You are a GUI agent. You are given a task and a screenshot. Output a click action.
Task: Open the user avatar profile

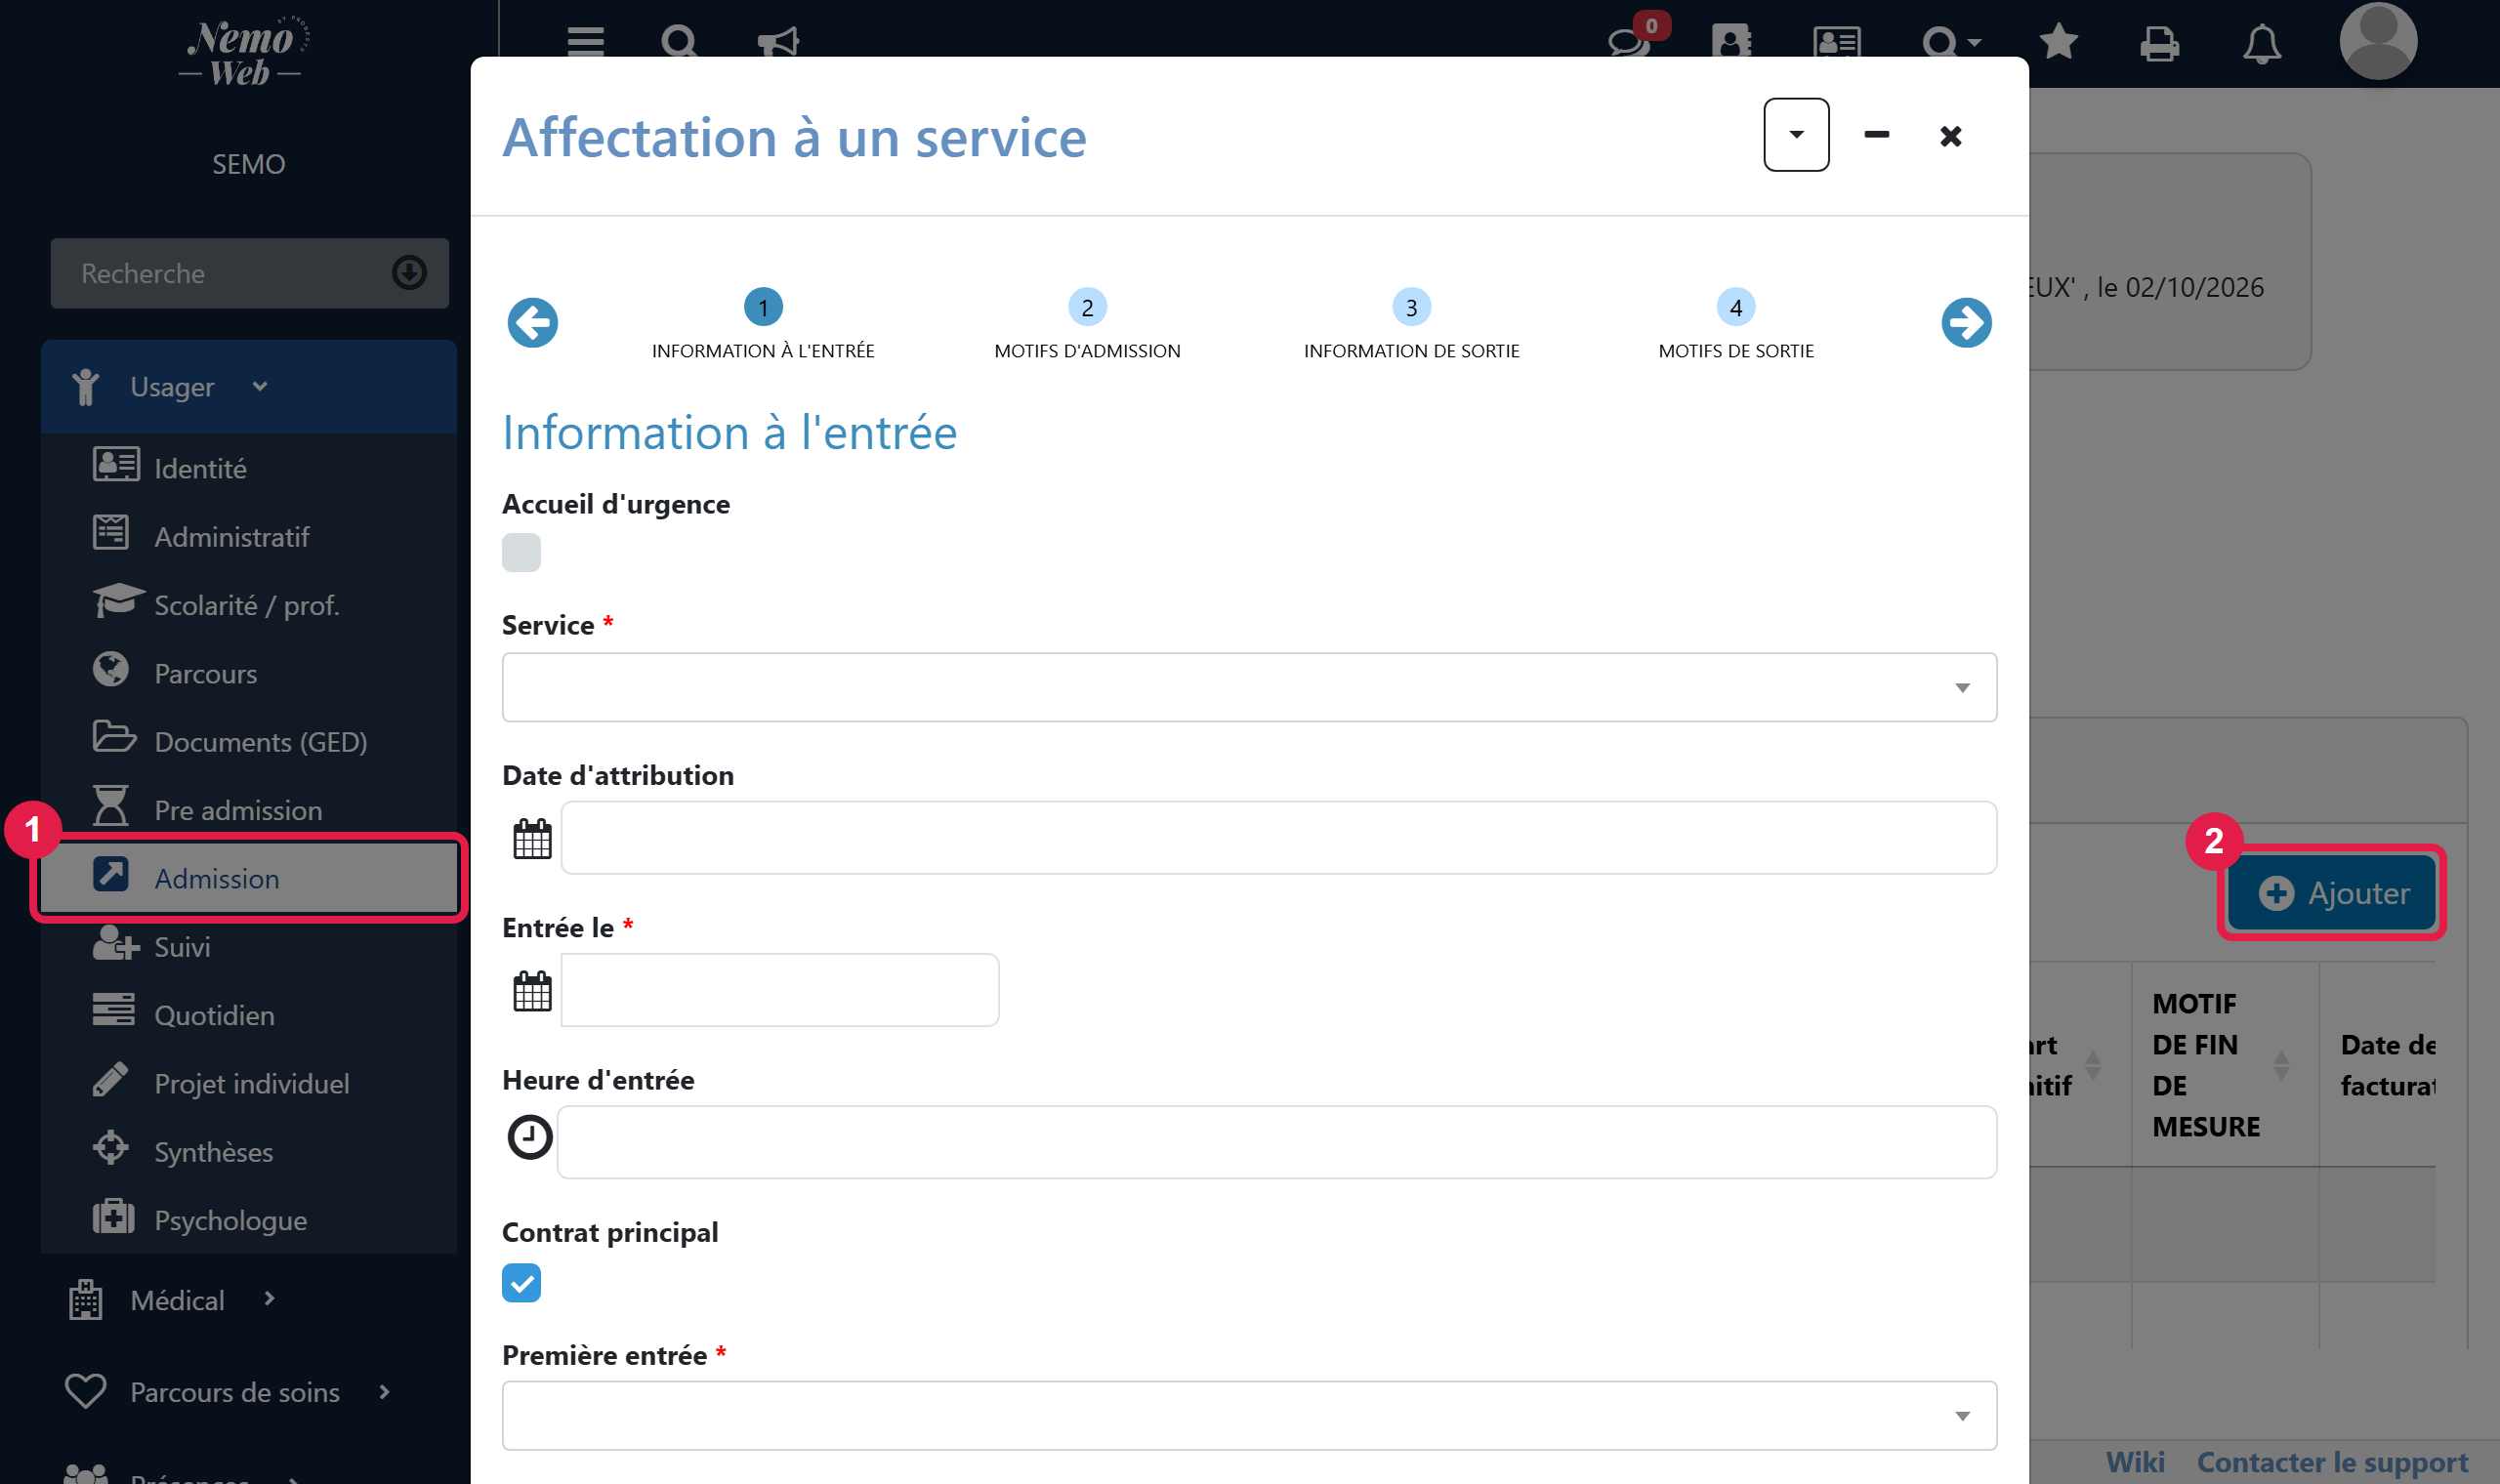pyautogui.click(x=2378, y=40)
